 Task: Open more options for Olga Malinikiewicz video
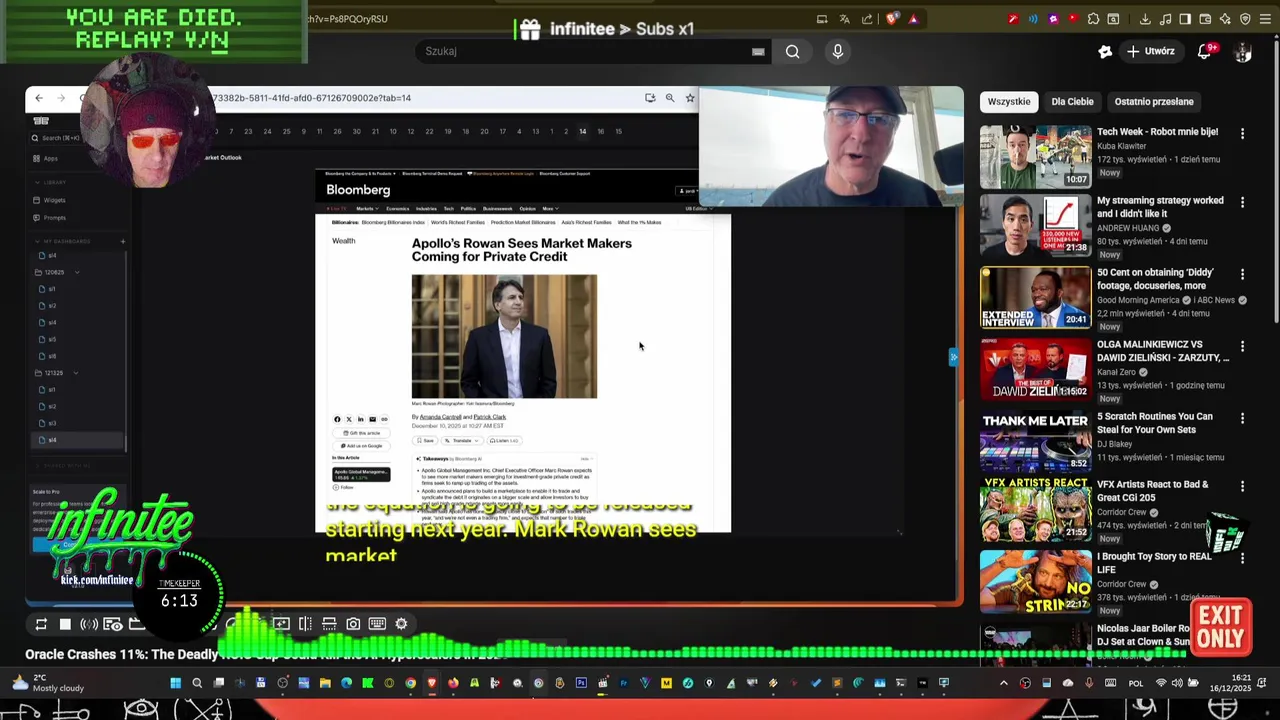coord(1242,346)
